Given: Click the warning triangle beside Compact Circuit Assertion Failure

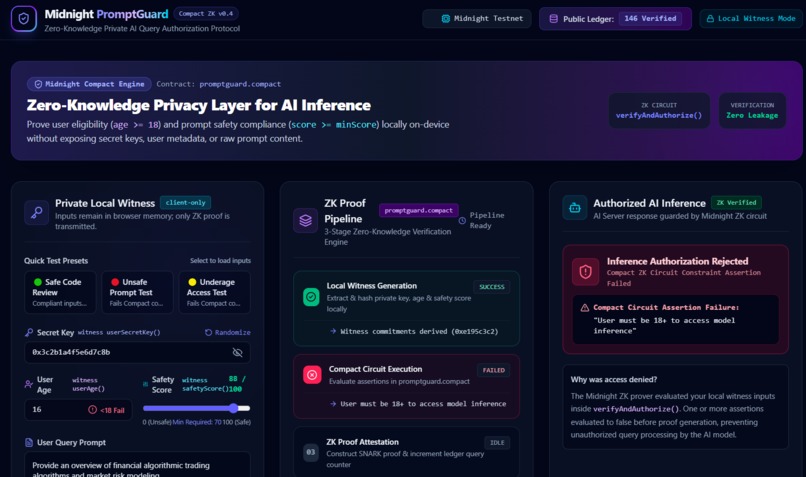Looking at the screenshot, I should click(x=584, y=308).
